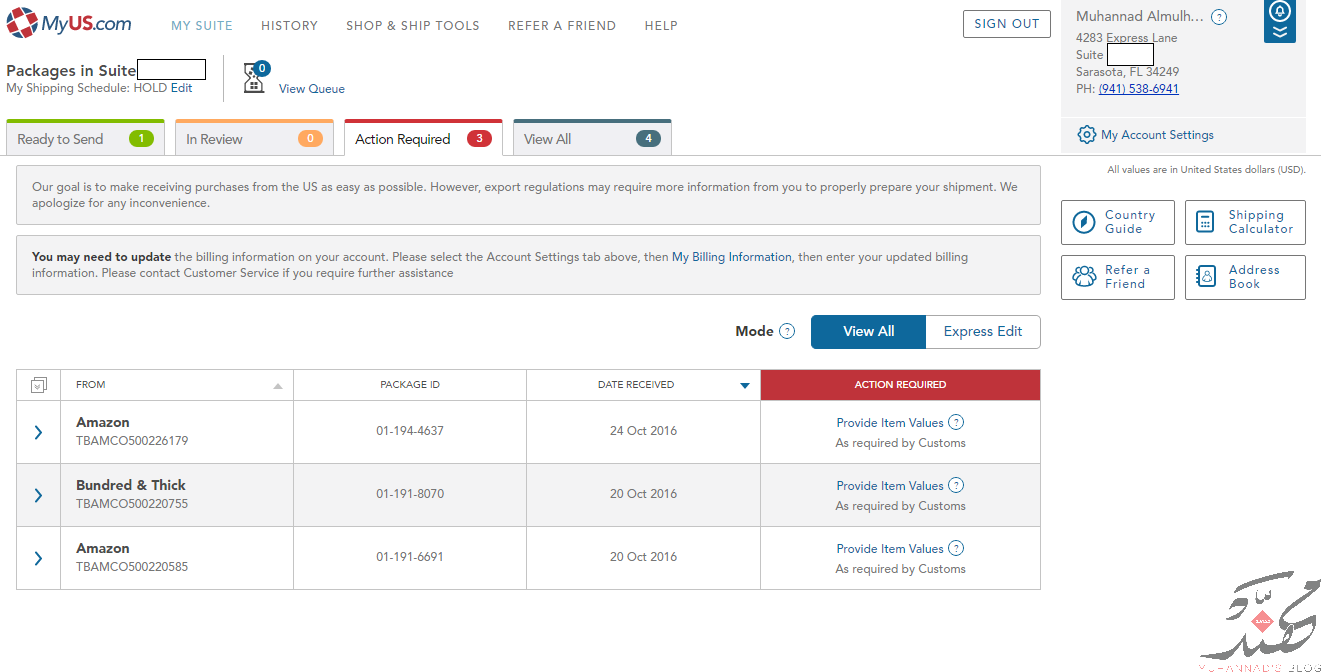Expand the Amazon package 01-194-4637 row
The height and width of the screenshot is (672, 1321).
pyautogui.click(x=38, y=432)
